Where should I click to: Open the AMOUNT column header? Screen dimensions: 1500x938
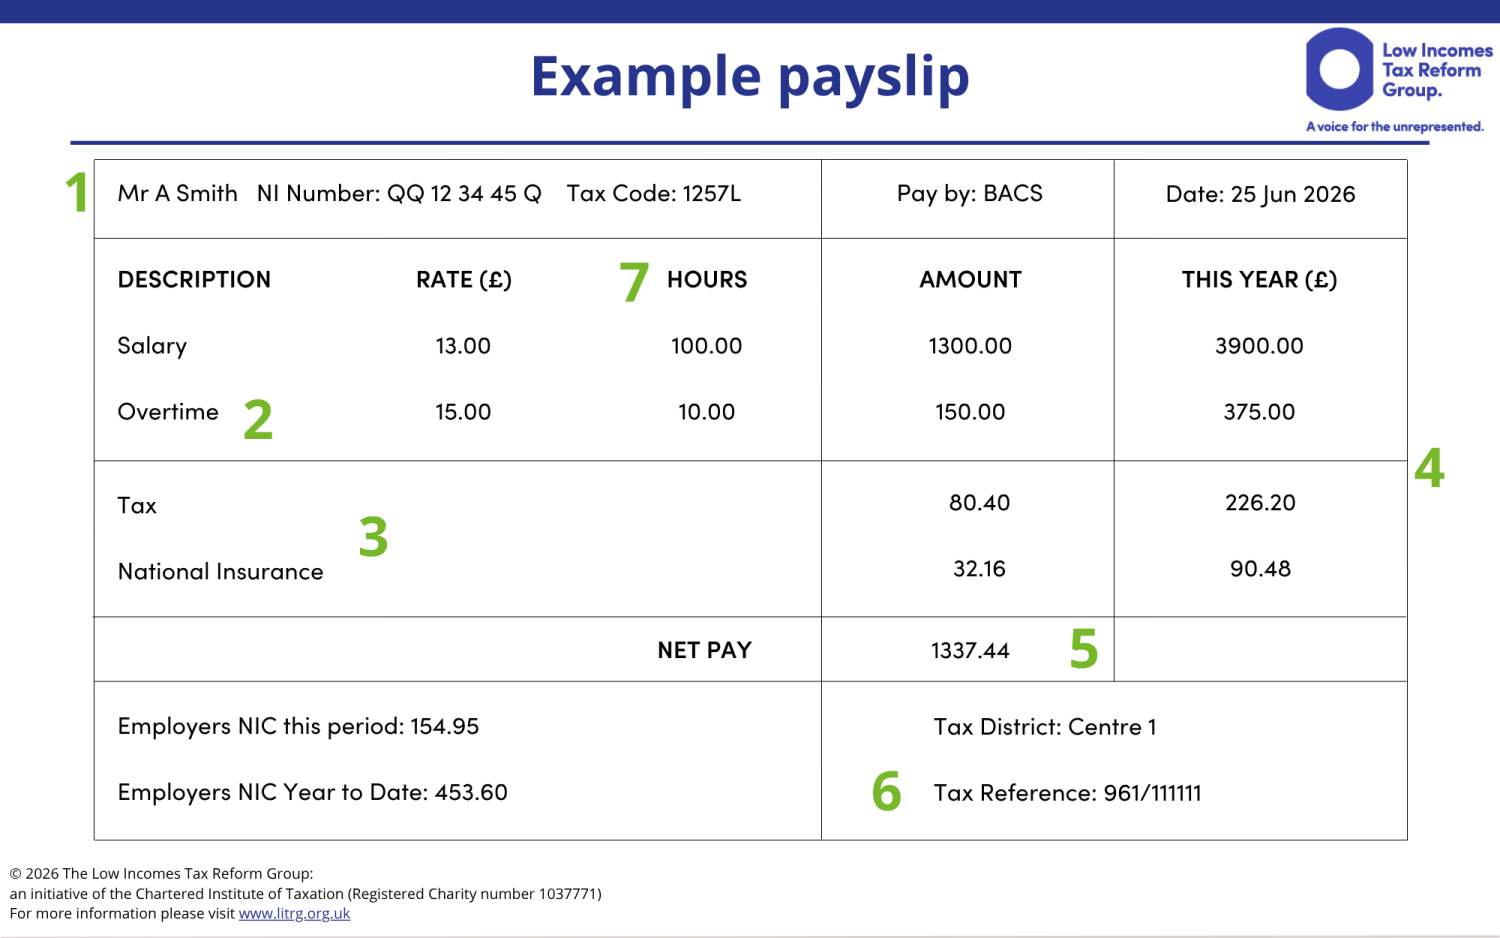click(x=969, y=280)
